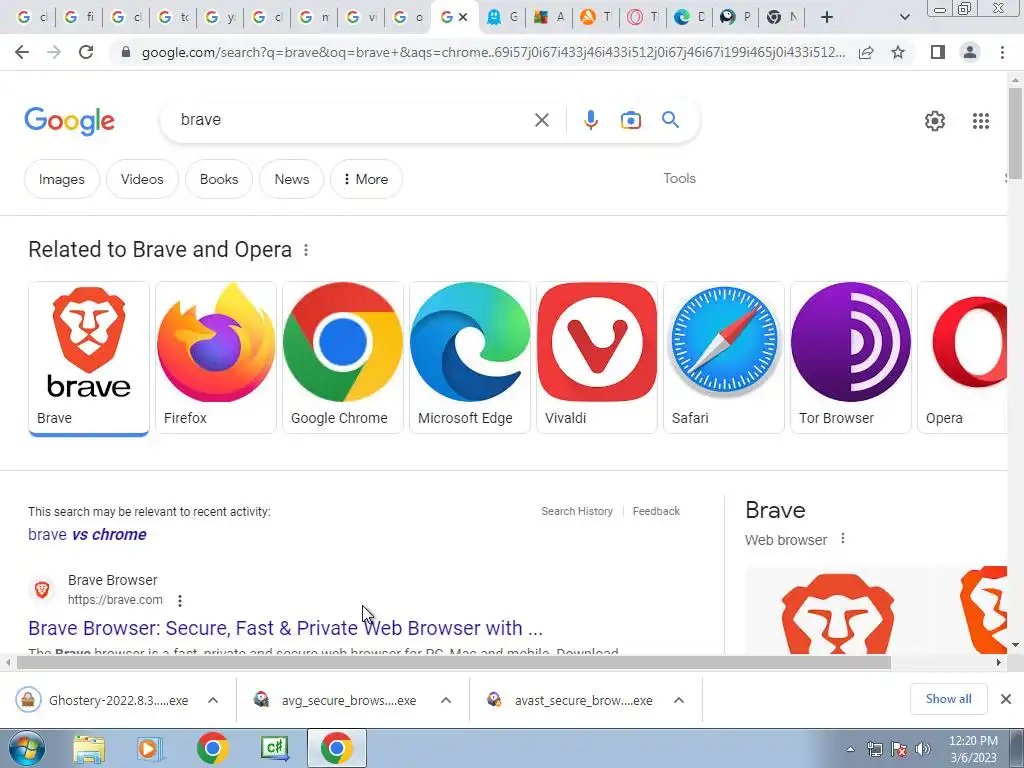Open the three-dot menu beside https://brave.com

point(180,600)
